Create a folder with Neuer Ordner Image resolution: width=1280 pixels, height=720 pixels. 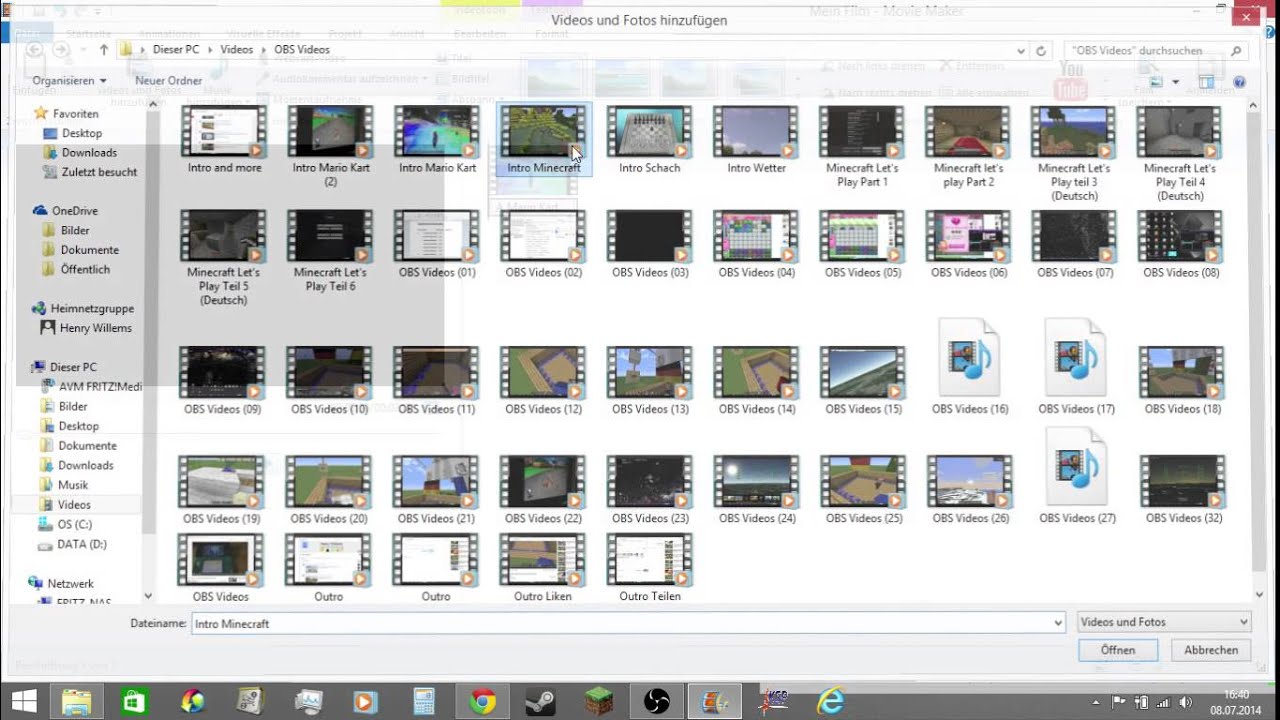[169, 80]
